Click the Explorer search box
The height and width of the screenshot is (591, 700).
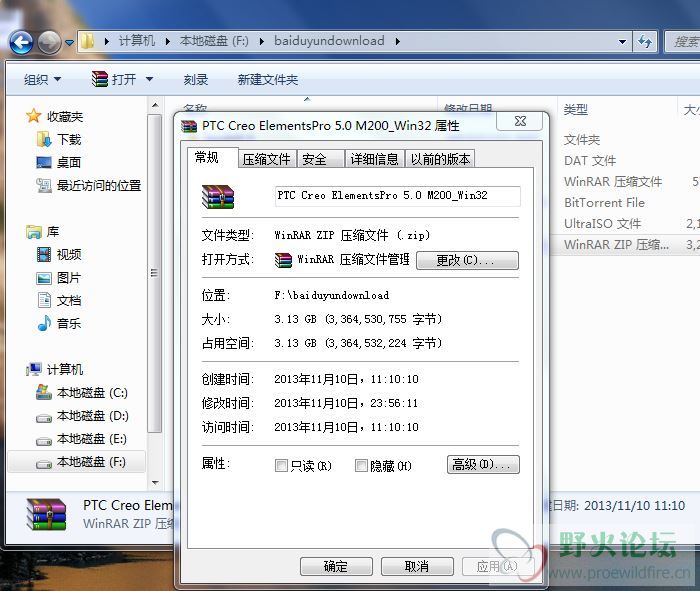pyautogui.click(x=682, y=42)
